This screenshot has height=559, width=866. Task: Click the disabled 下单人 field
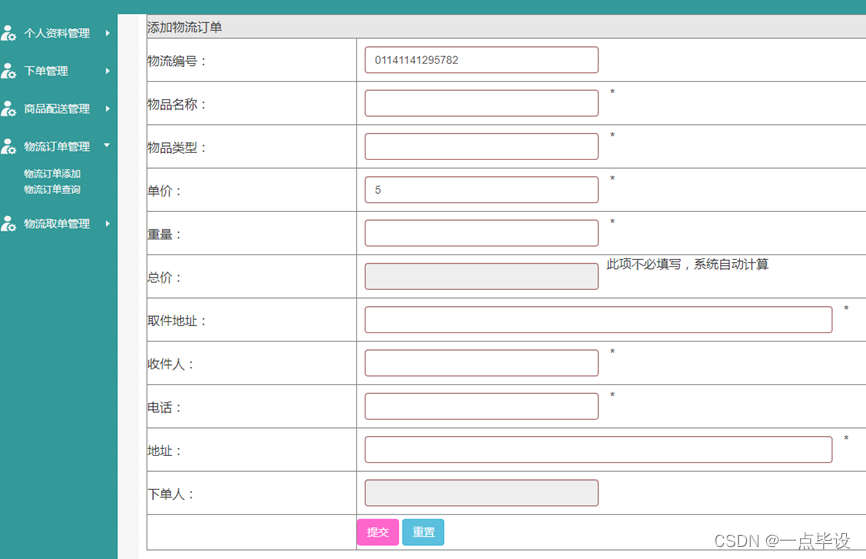pyautogui.click(x=482, y=493)
